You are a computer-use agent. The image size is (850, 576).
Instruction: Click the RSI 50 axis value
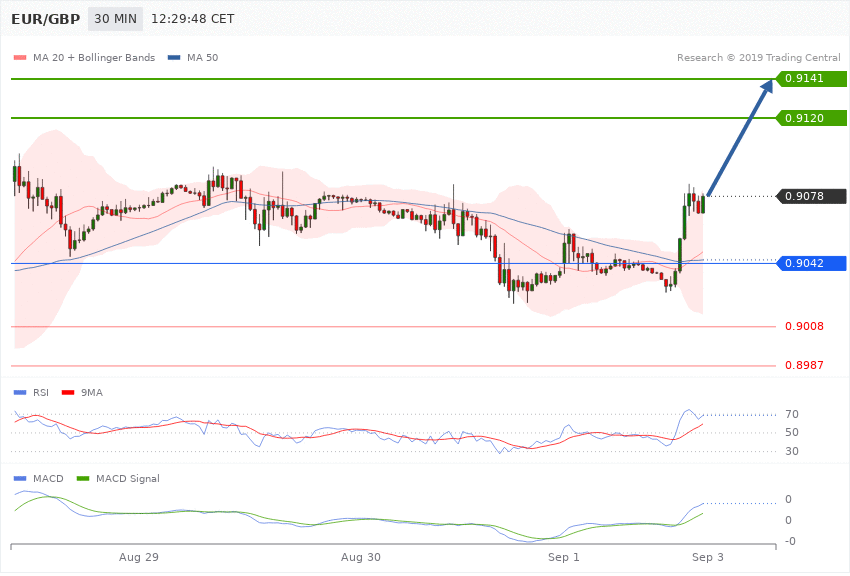tap(791, 432)
